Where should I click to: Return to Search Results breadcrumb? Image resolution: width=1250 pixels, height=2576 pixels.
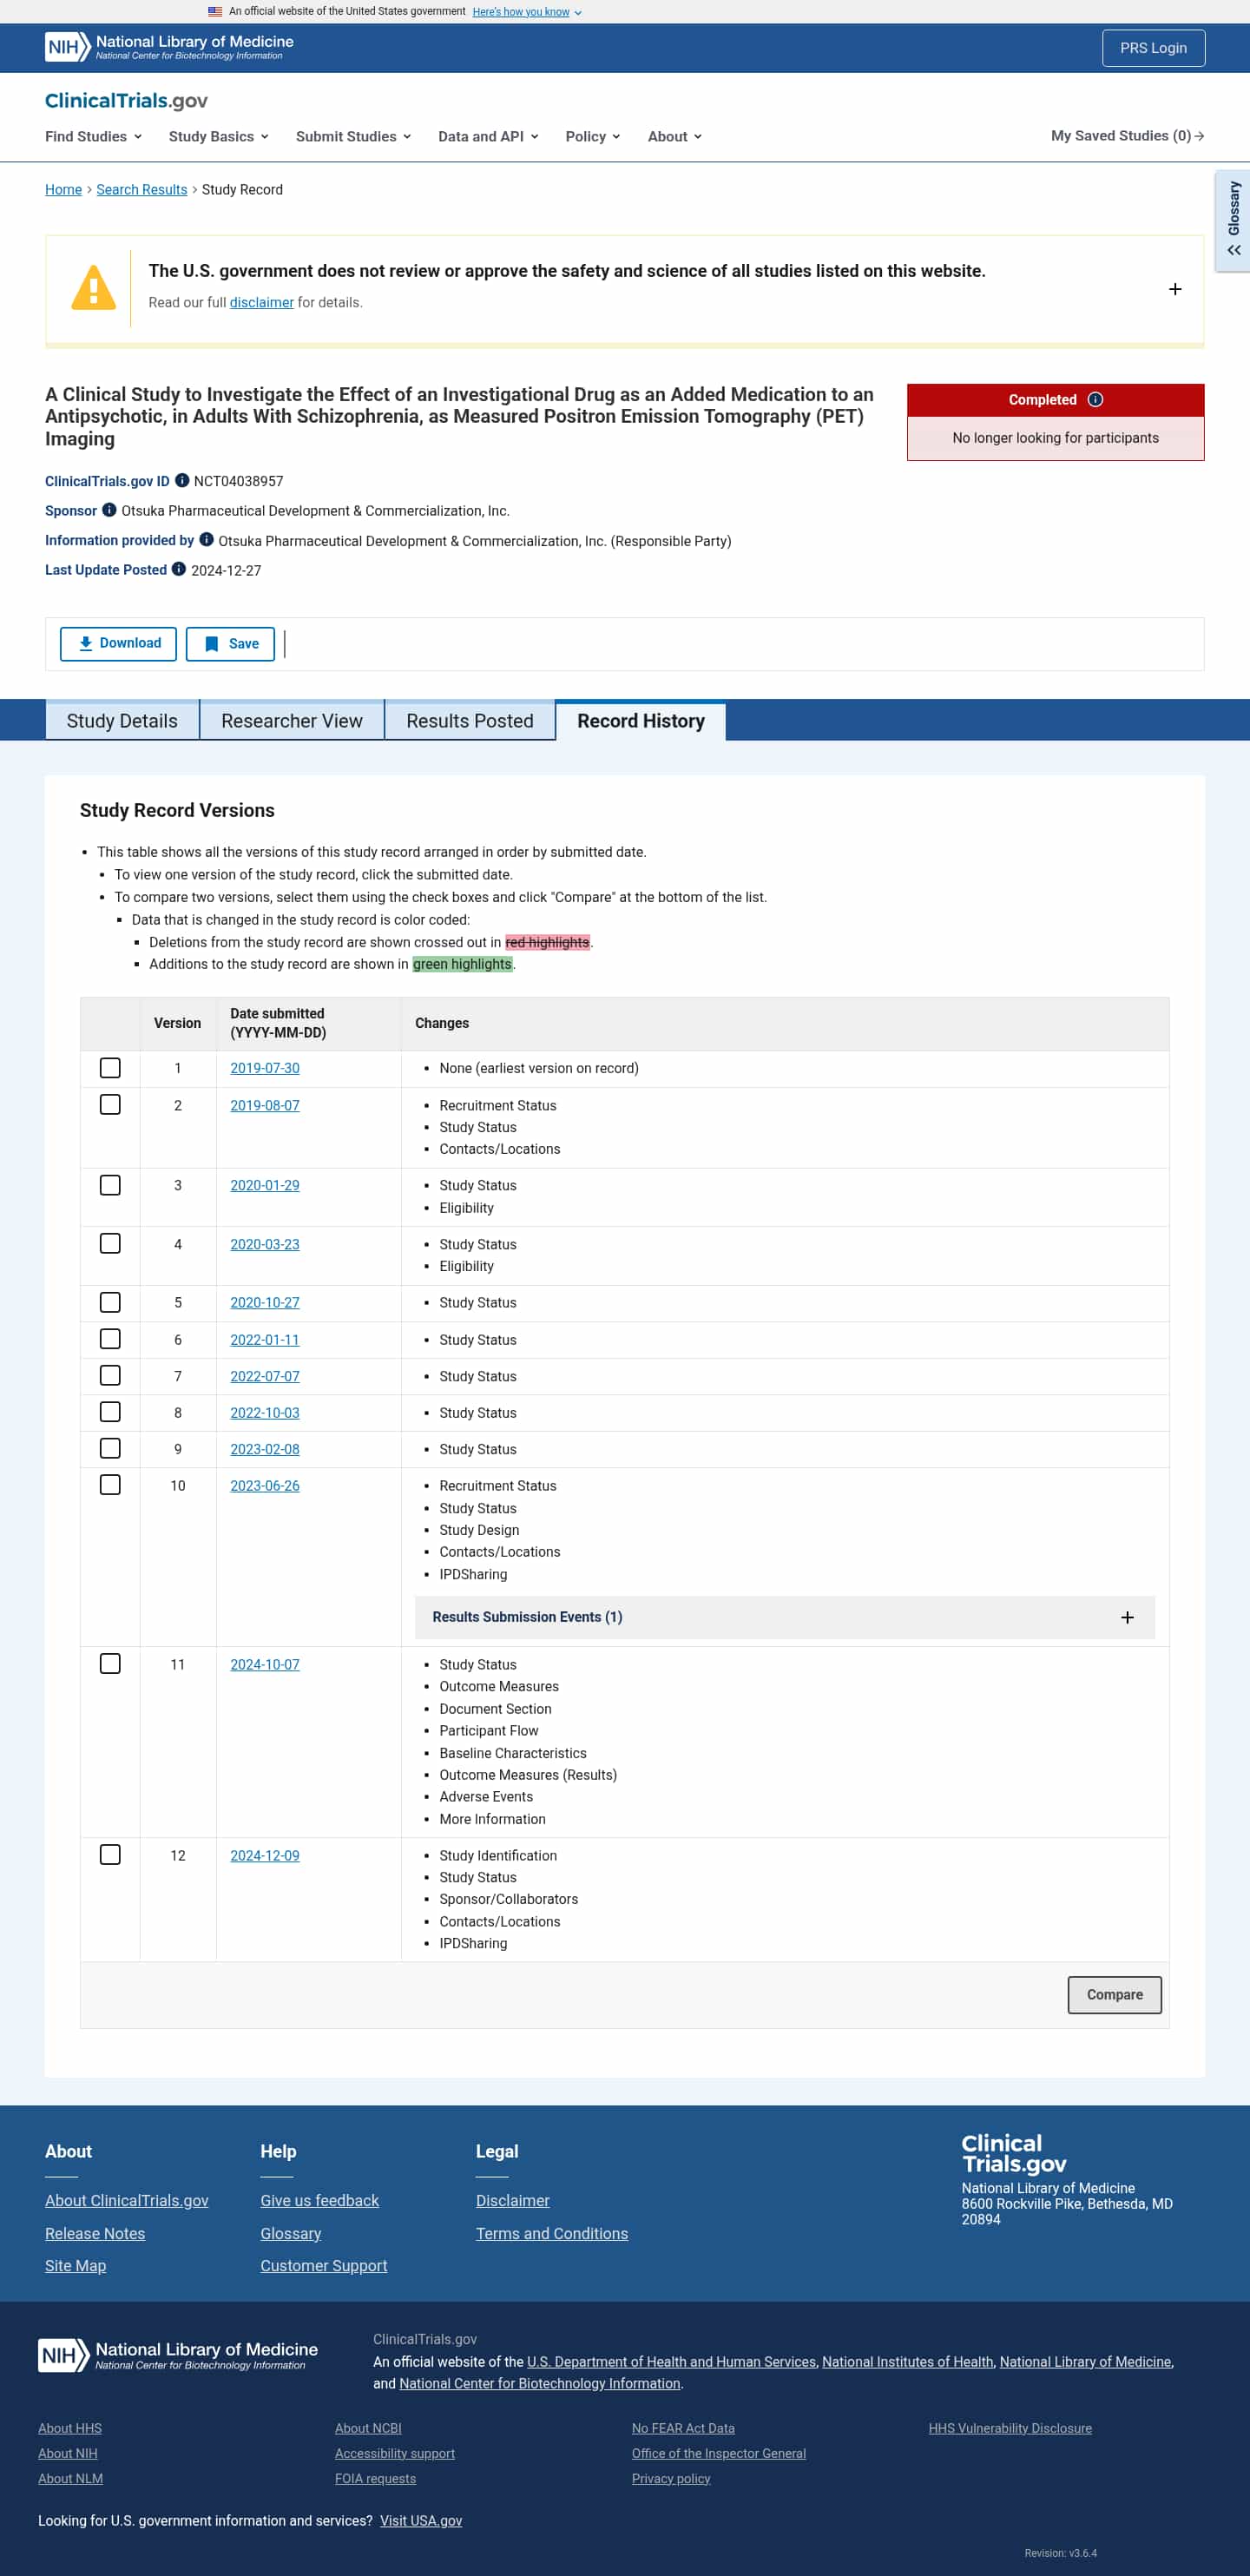tap(142, 190)
